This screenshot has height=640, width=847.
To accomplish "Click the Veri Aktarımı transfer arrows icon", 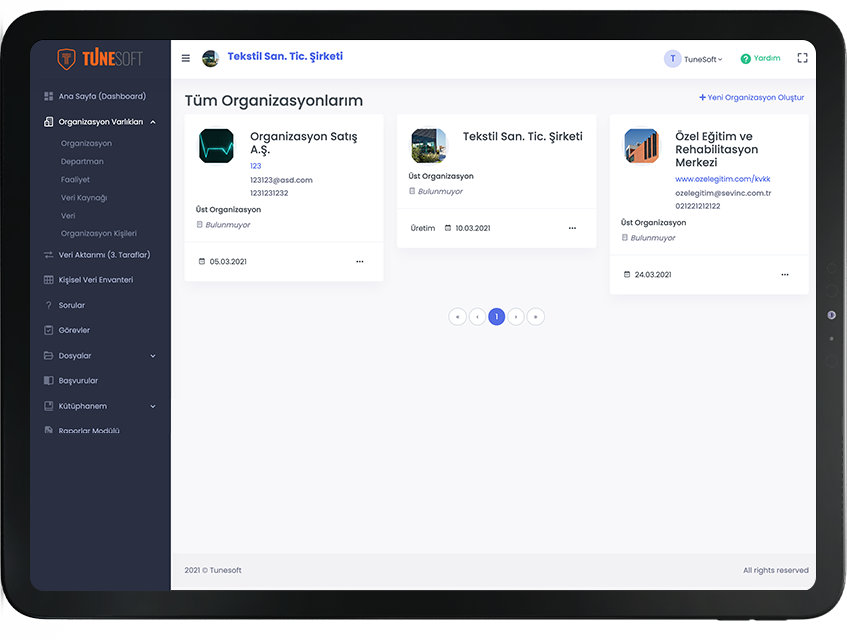I will (49, 255).
